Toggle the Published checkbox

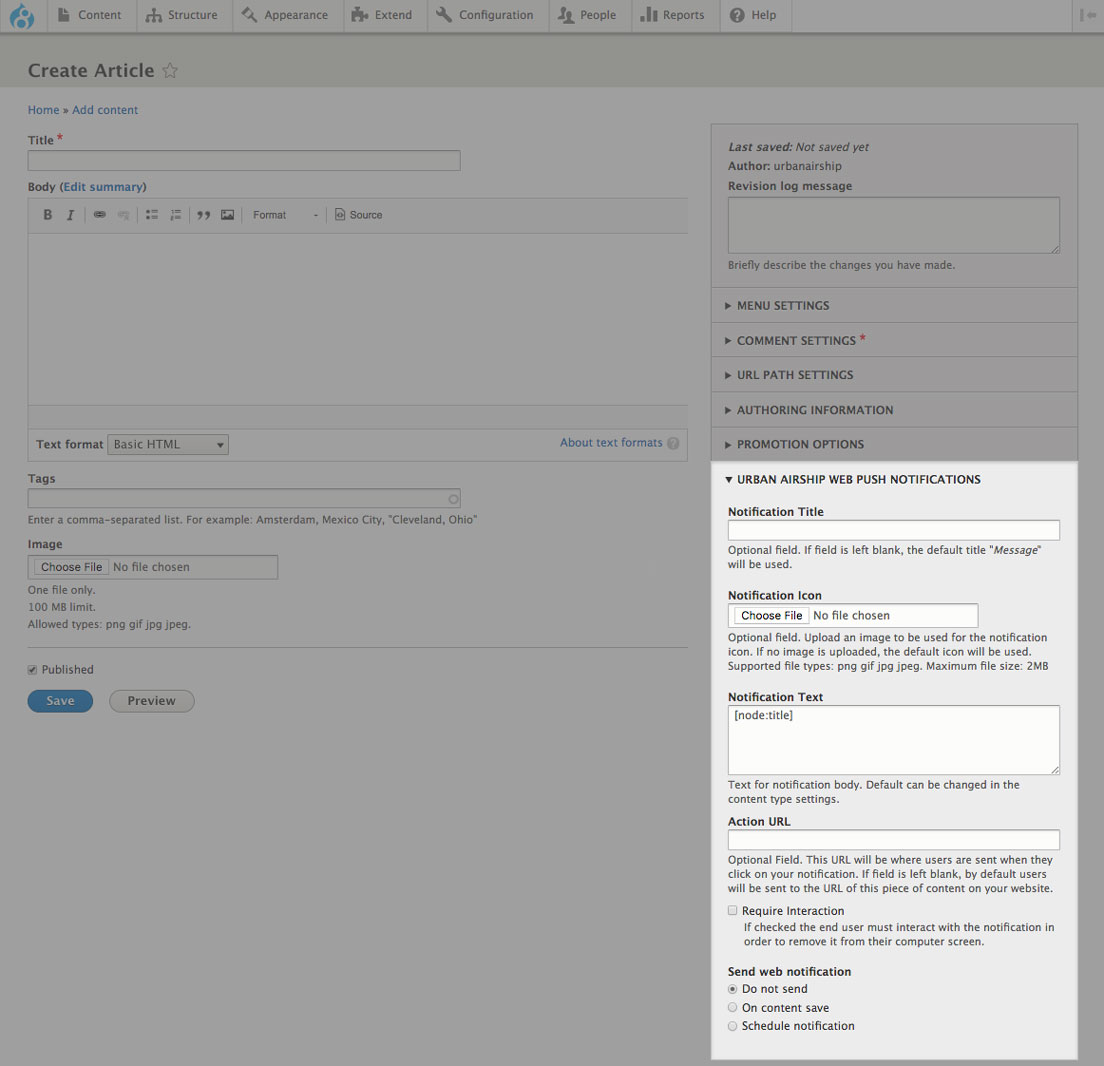32,670
